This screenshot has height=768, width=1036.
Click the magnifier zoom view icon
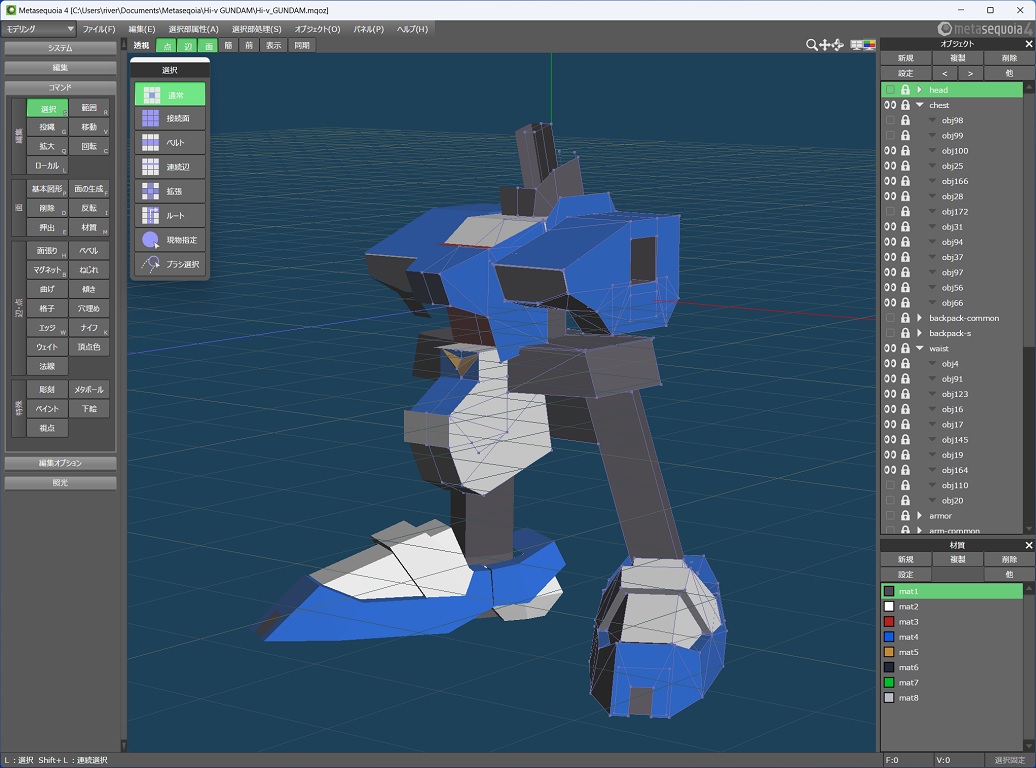[811, 45]
